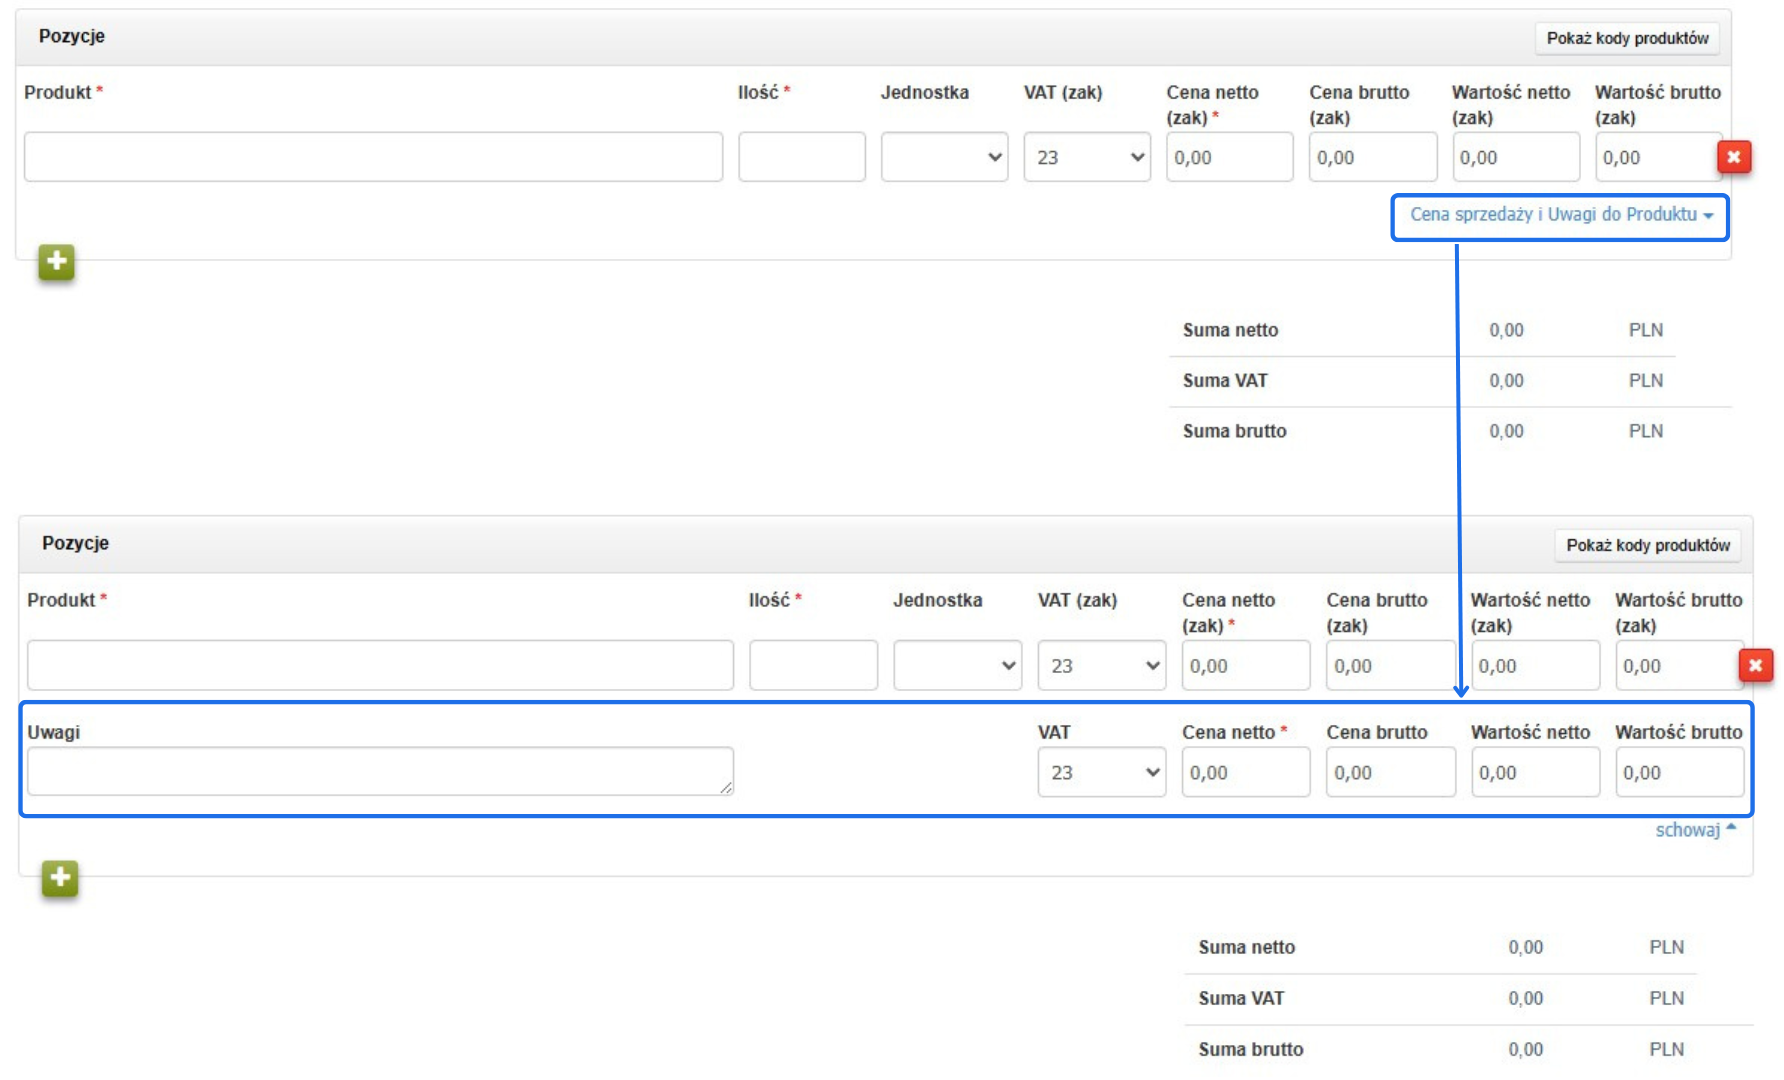Focus the upper panel Produkt input field

pyautogui.click(x=373, y=158)
